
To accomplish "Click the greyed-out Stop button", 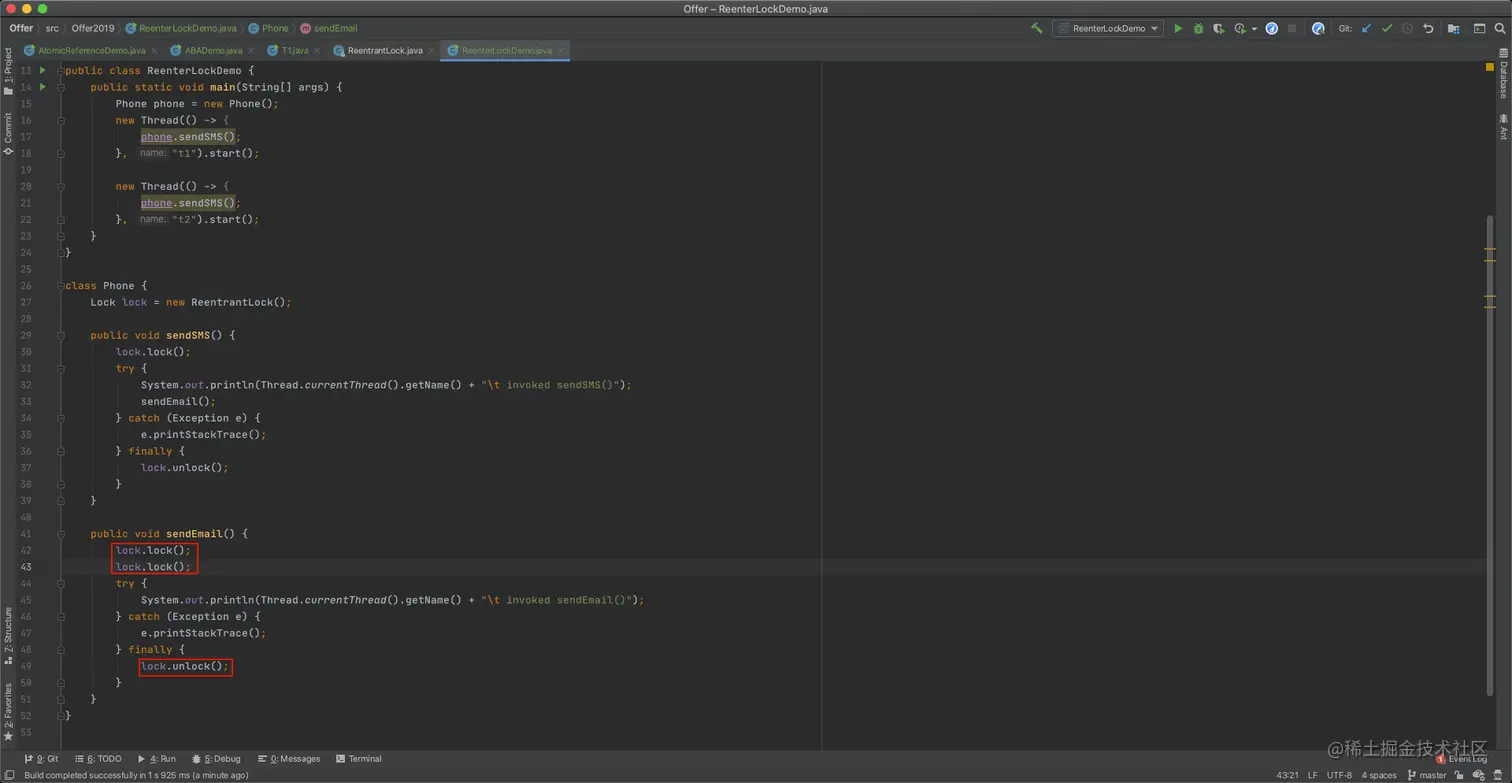I will [1292, 29].
